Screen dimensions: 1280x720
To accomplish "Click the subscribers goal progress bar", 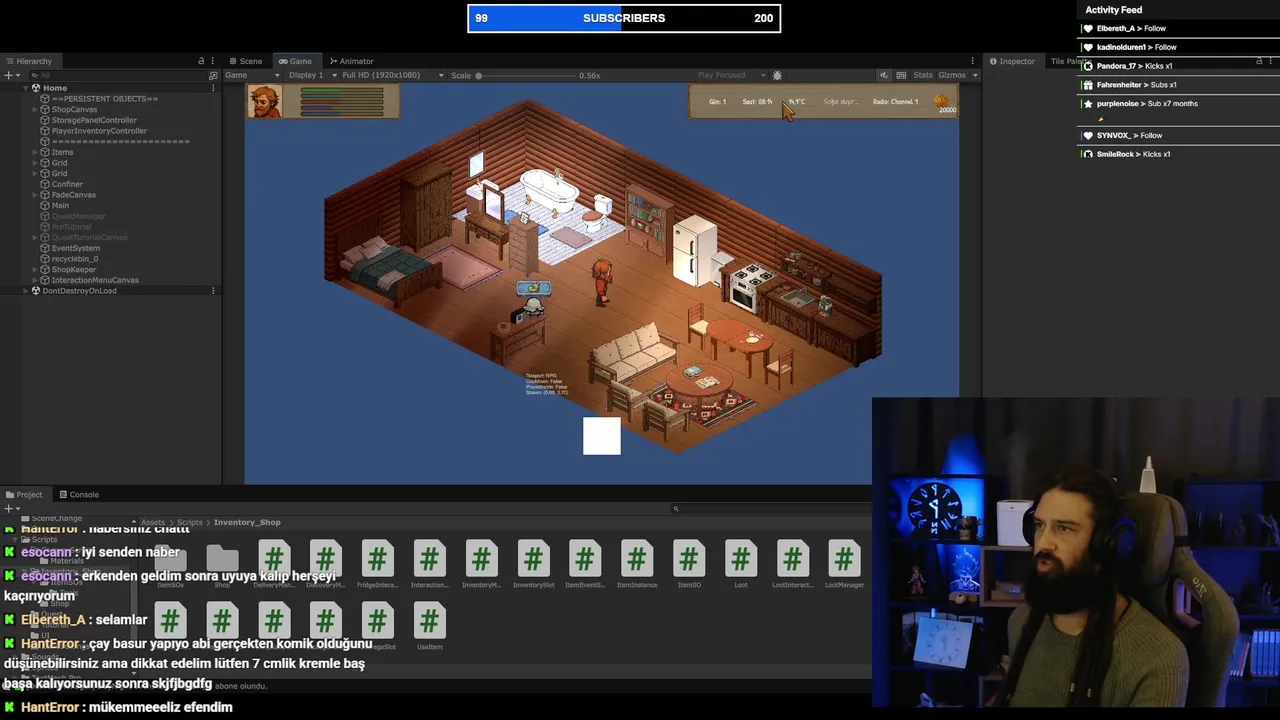I will click(x=624, y=18).
